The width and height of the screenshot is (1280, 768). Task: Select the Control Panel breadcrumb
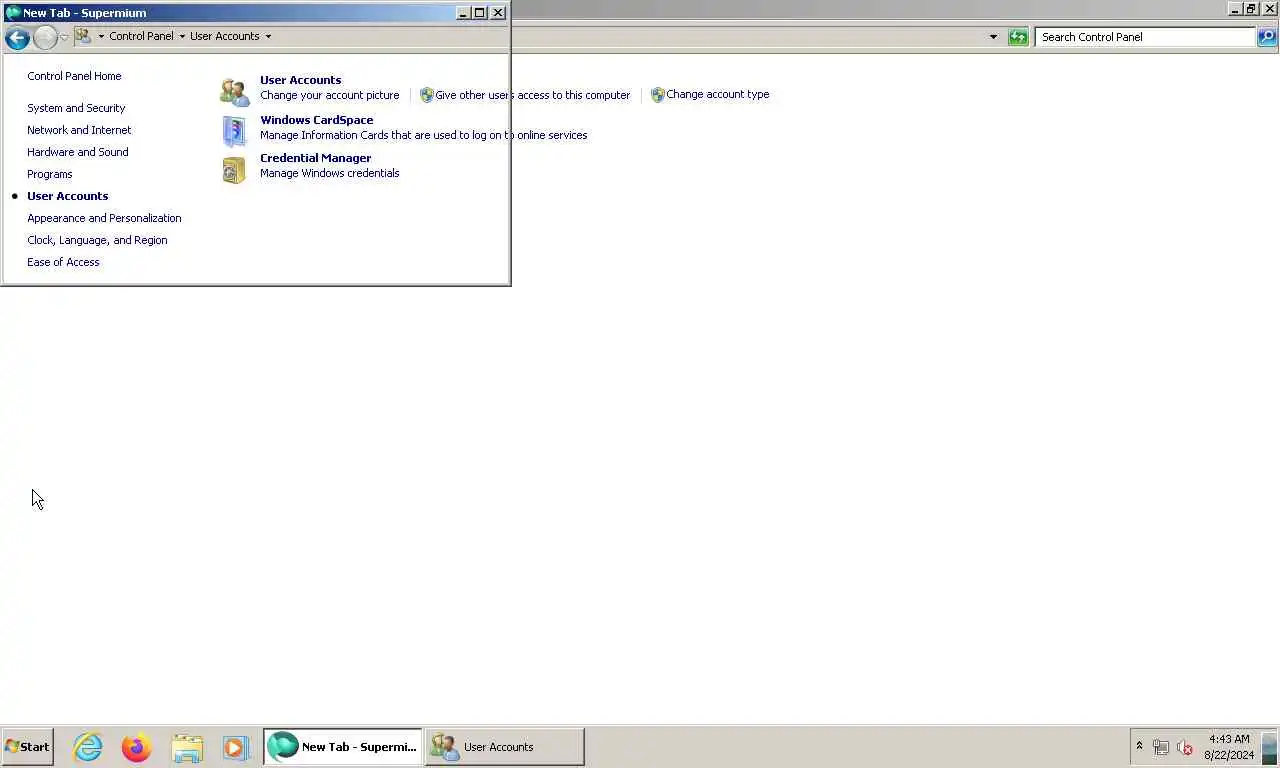[141, 36]
